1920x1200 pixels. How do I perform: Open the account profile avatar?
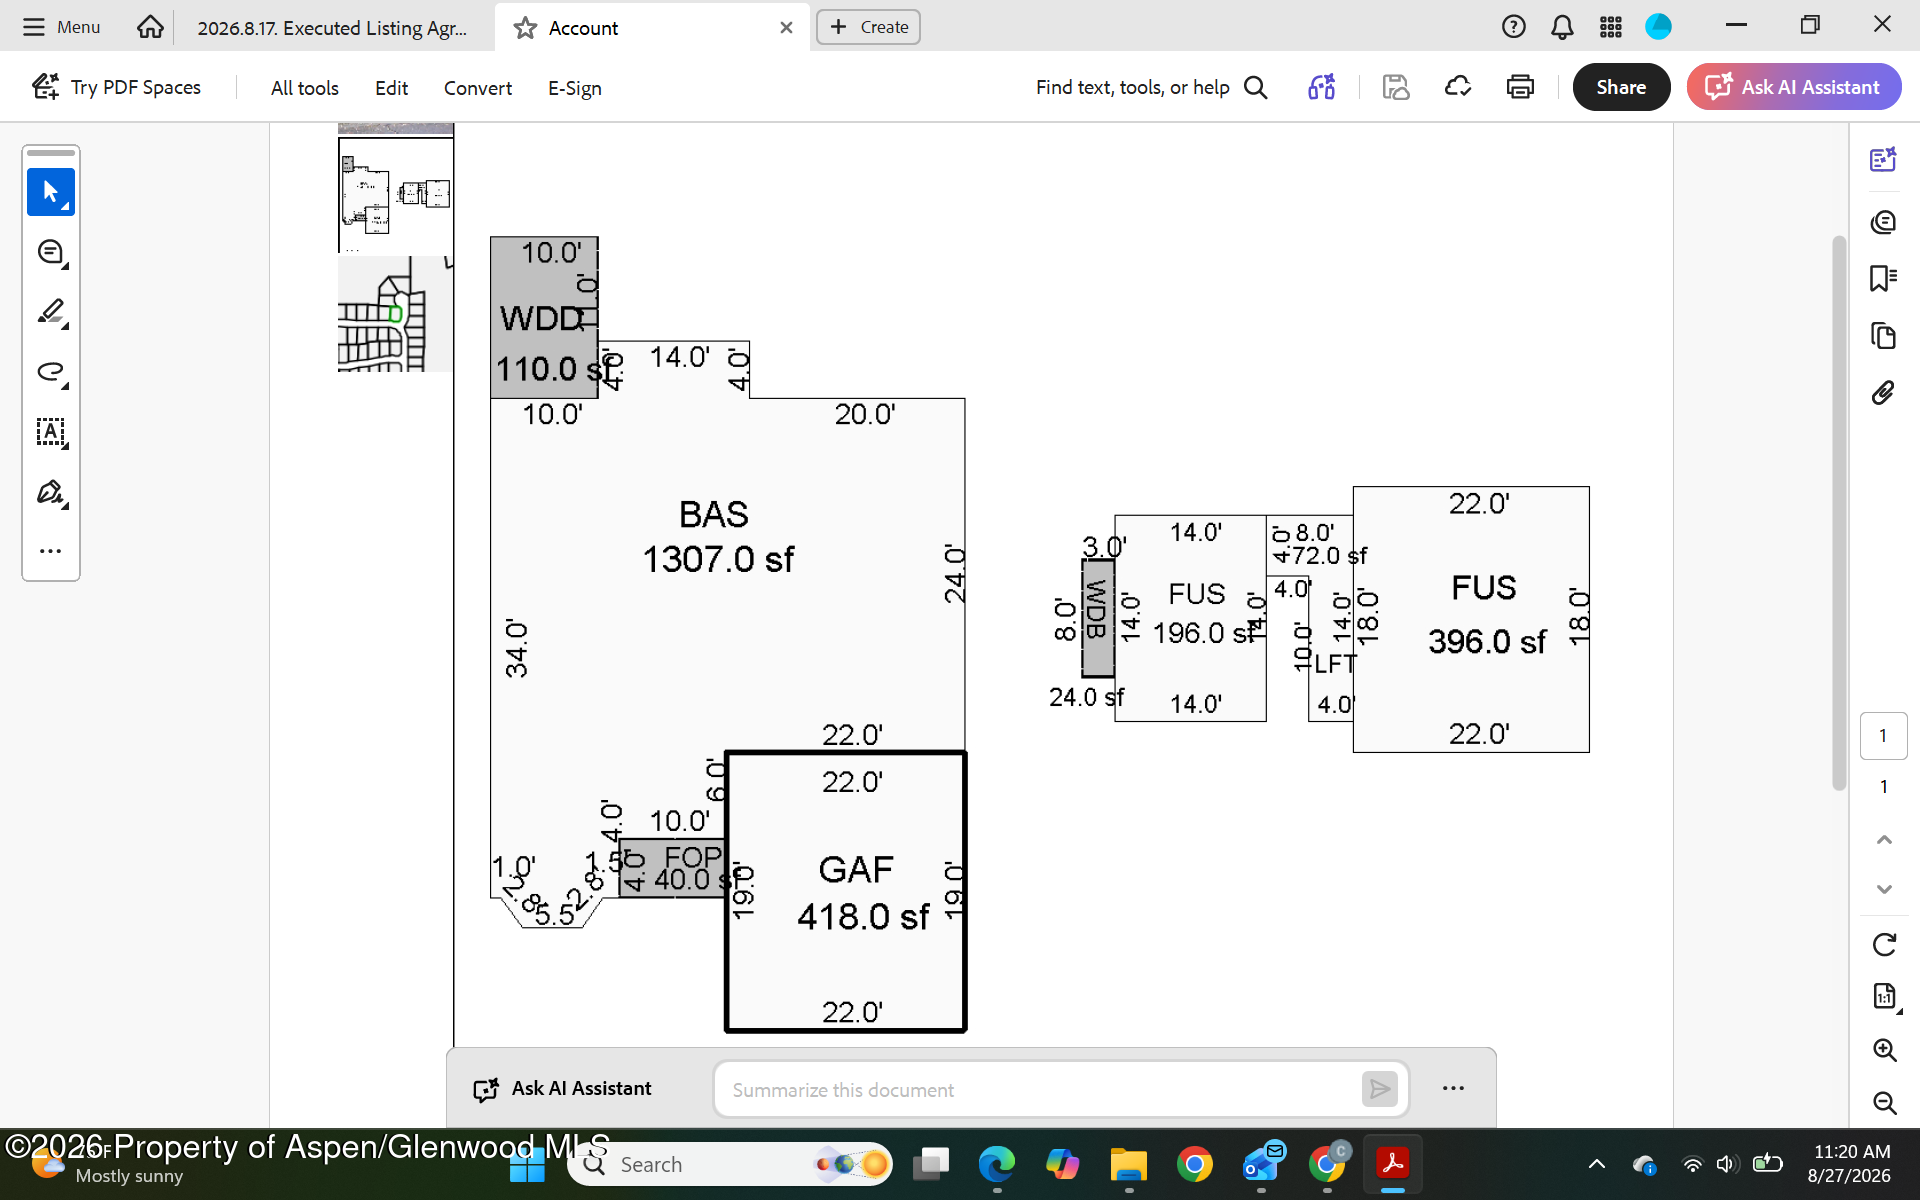tap(1658, 27)
